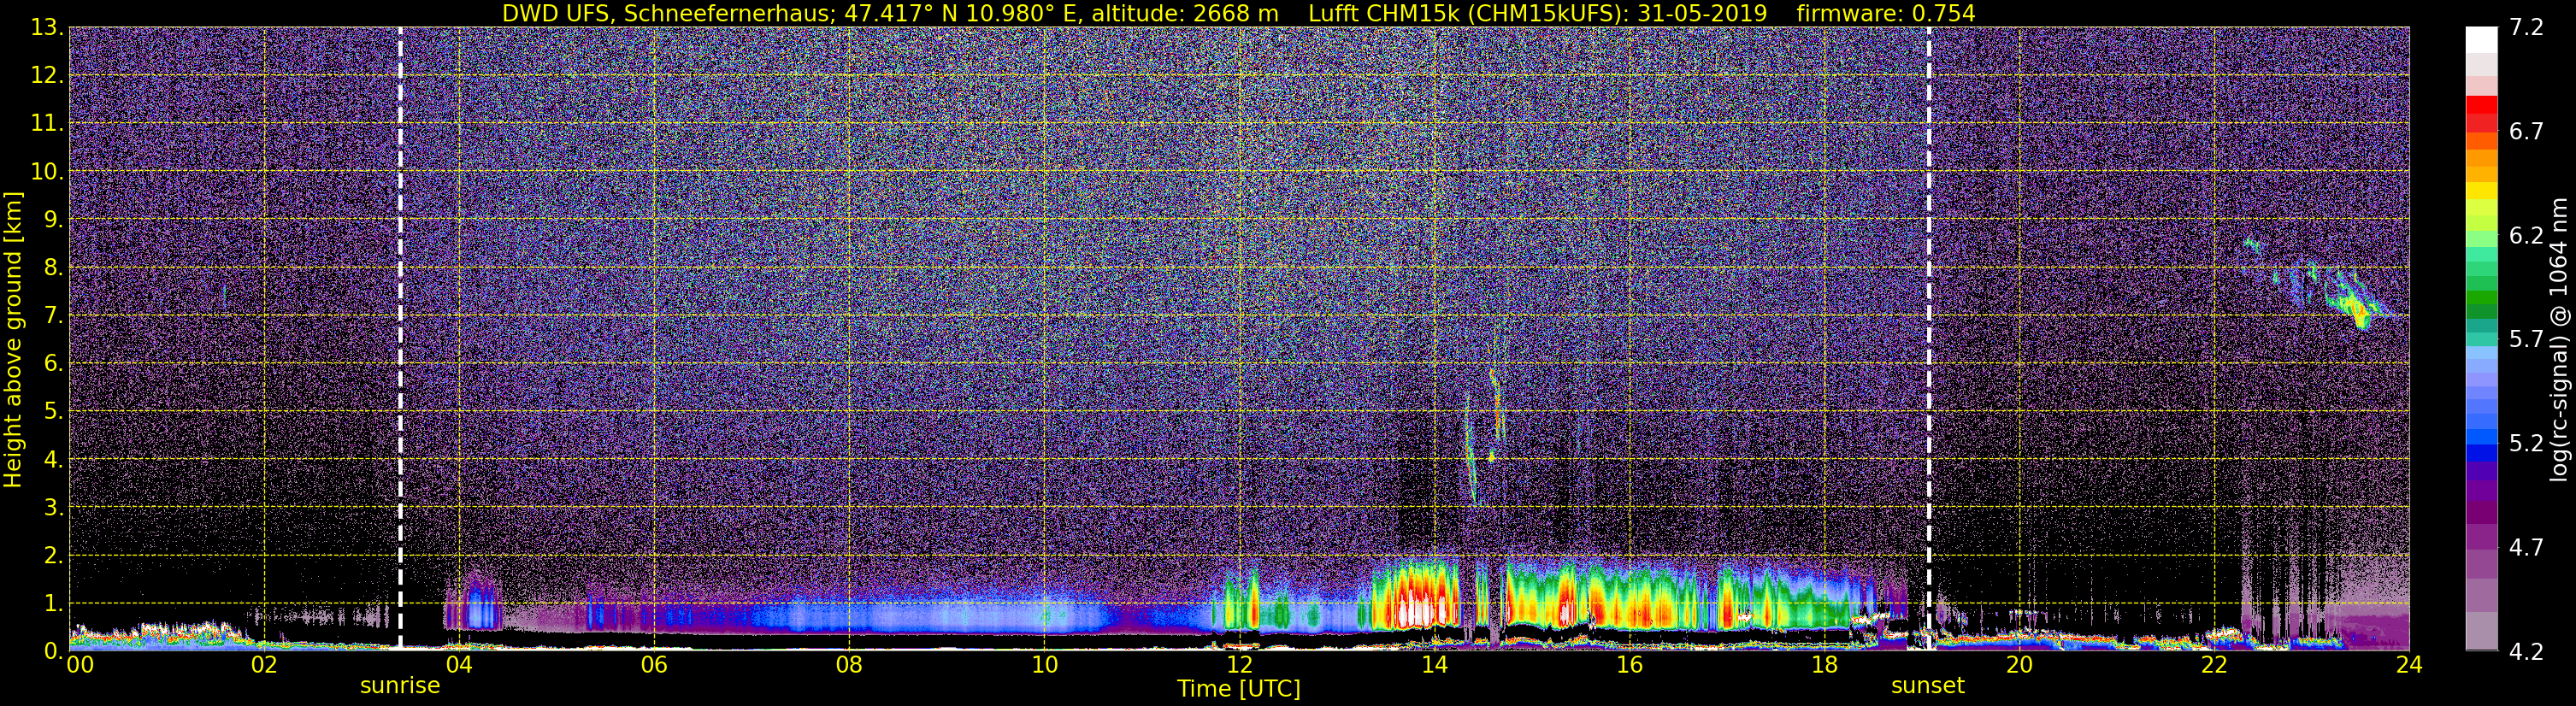The image size is (2576, 706).
Task: Click the height tick label '13.'
Action: pyautogui.click(x=47, y=28)
